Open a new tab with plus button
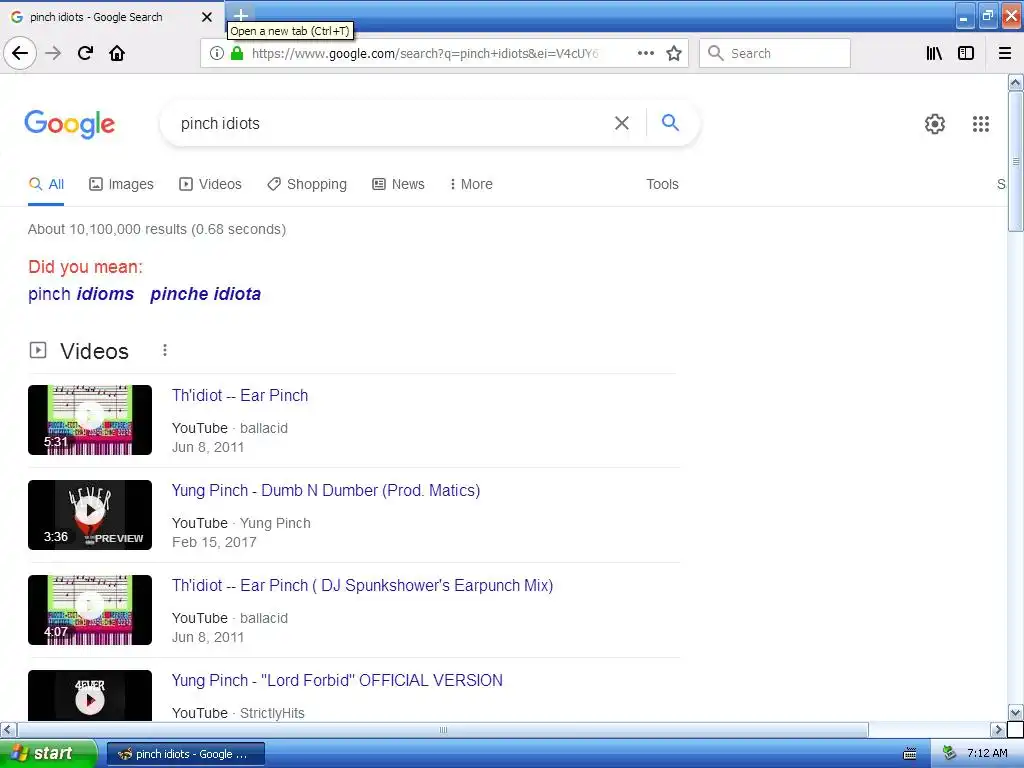The image size is (1024, 768). [240, 14]
